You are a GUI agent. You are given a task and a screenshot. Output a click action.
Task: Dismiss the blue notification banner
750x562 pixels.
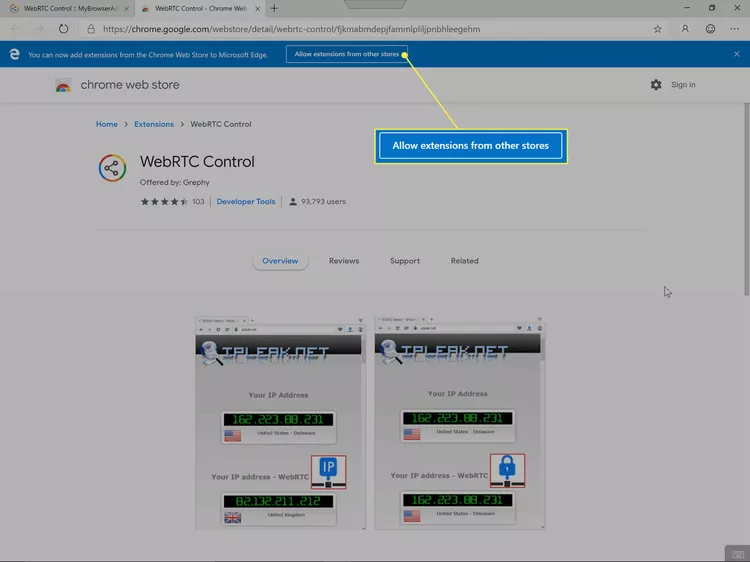pos(737,54)
